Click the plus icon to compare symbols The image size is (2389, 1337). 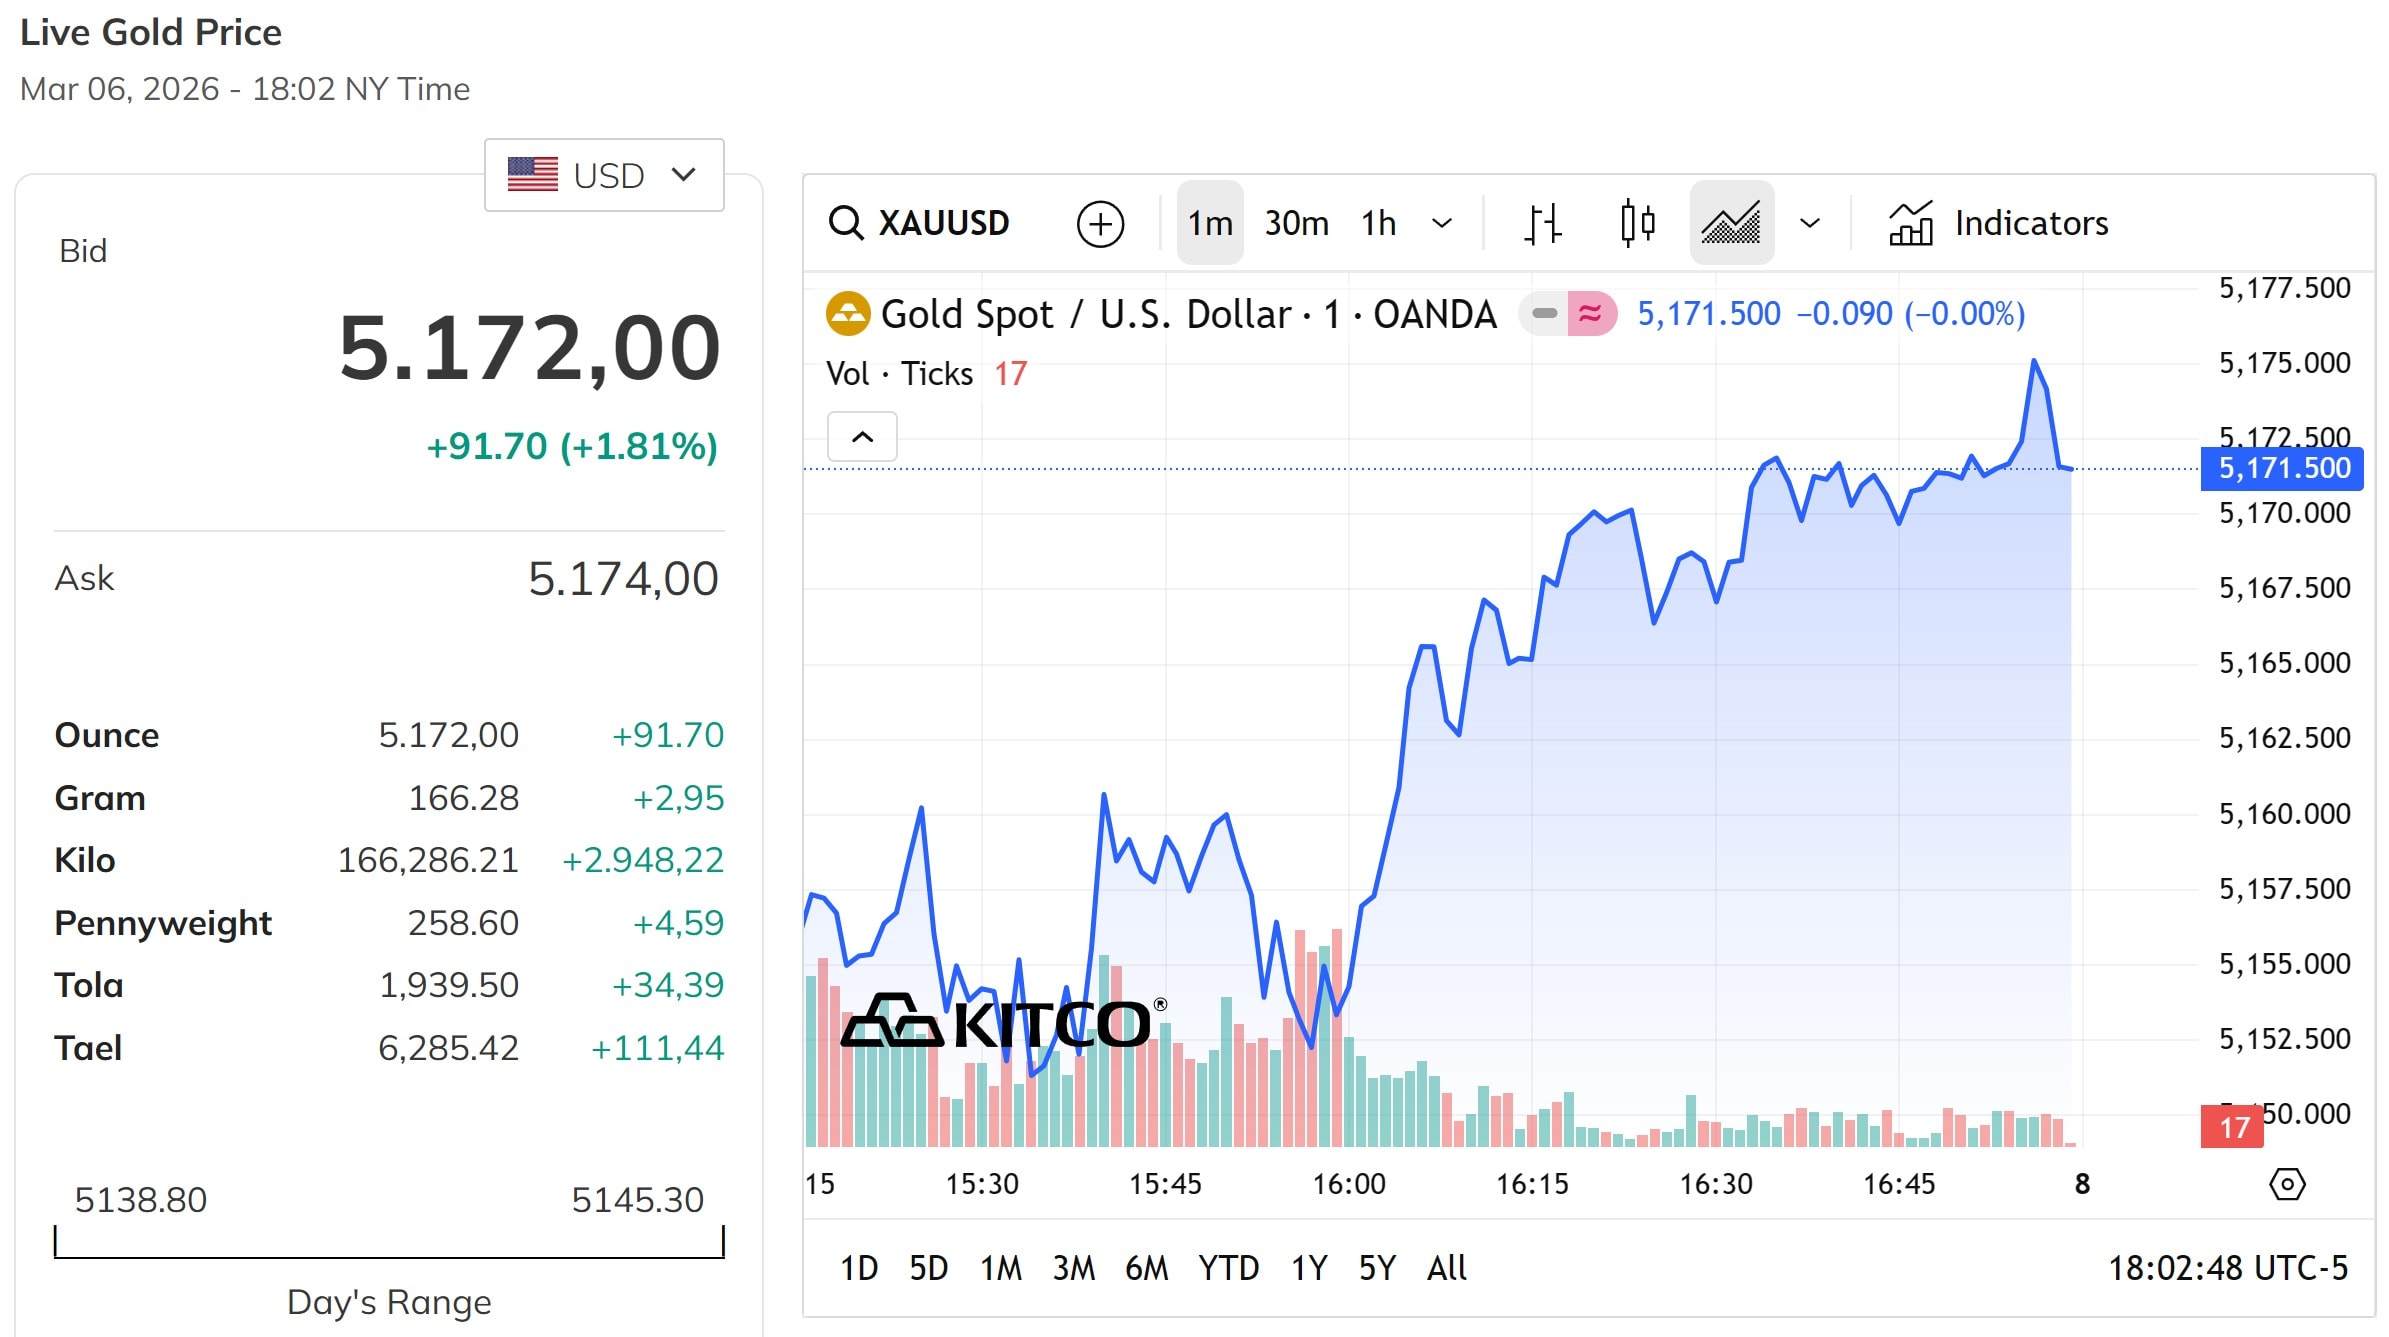point(1100,222)
